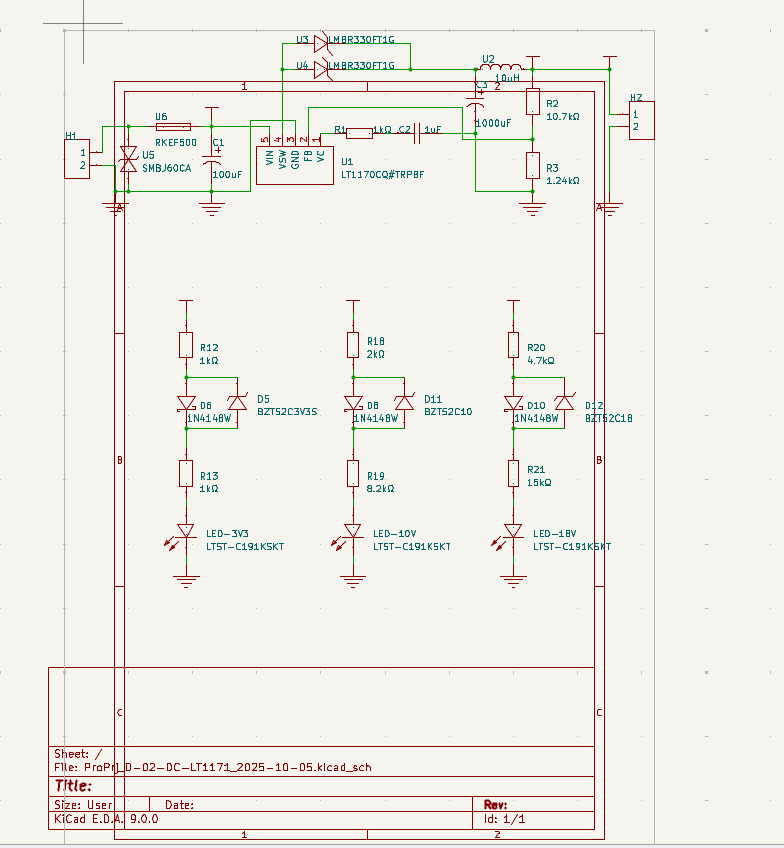Screen dimensions: 784x848
Task: Select the LED-3V3 LED symbol
Action: tap(186, 532)
